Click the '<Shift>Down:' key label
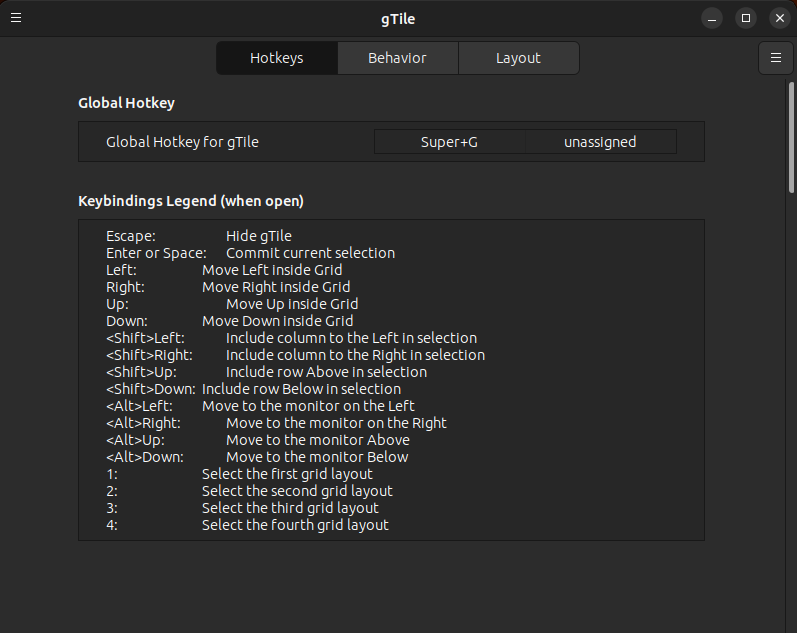The height and width of the screenshot is (633, 797). [x=151, y=389]
